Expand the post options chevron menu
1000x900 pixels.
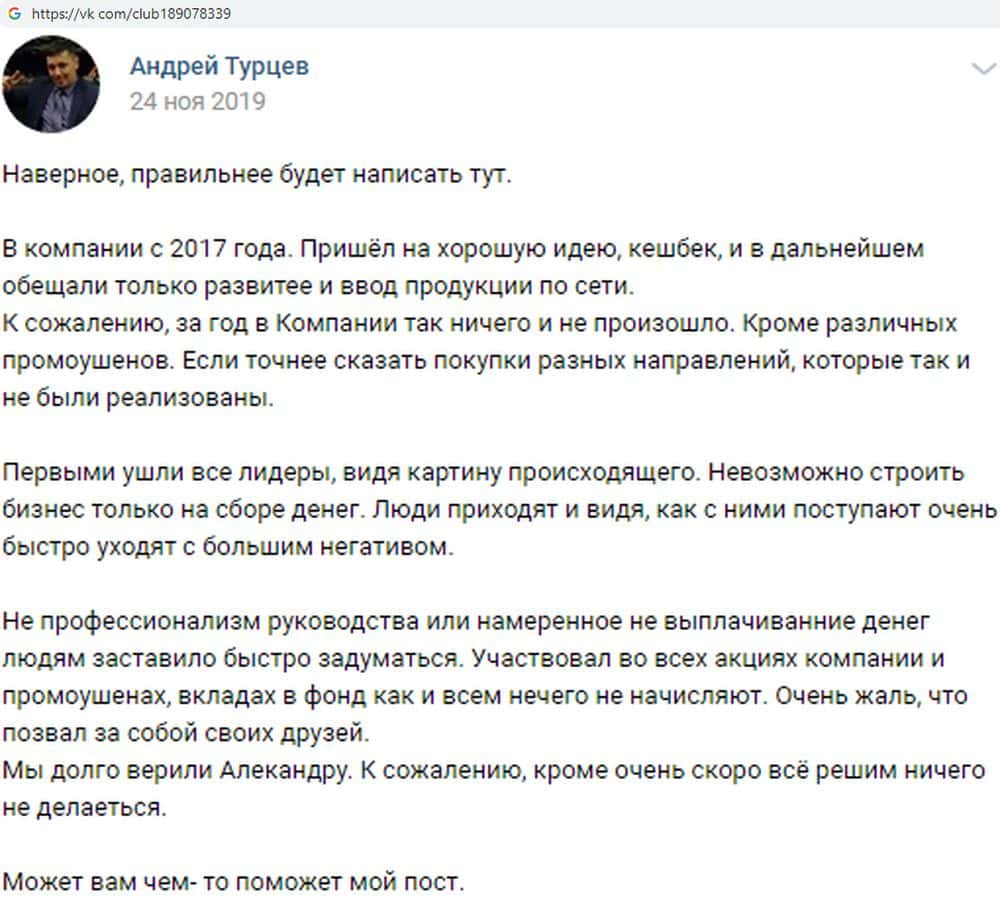pos(984,68)
